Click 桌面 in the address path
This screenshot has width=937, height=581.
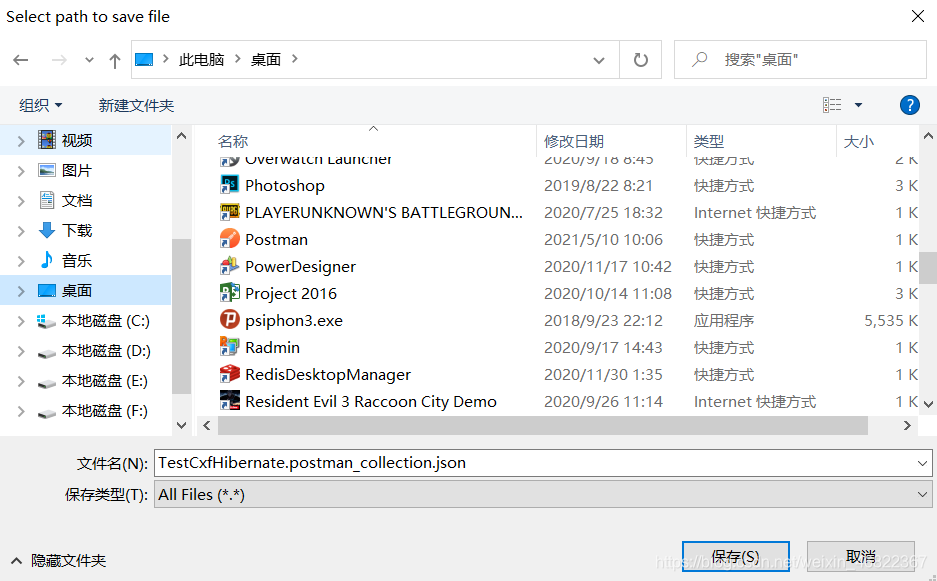pyautogui.click(x=266, y=59)
